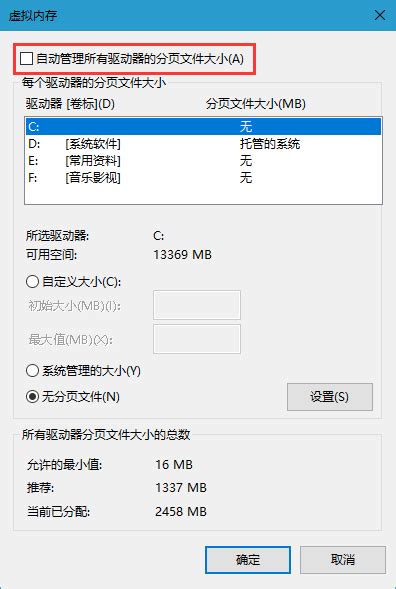The image size is (396, 589).
Task: Focus the 最大值(MB) input box
Action: click(197, 339)
